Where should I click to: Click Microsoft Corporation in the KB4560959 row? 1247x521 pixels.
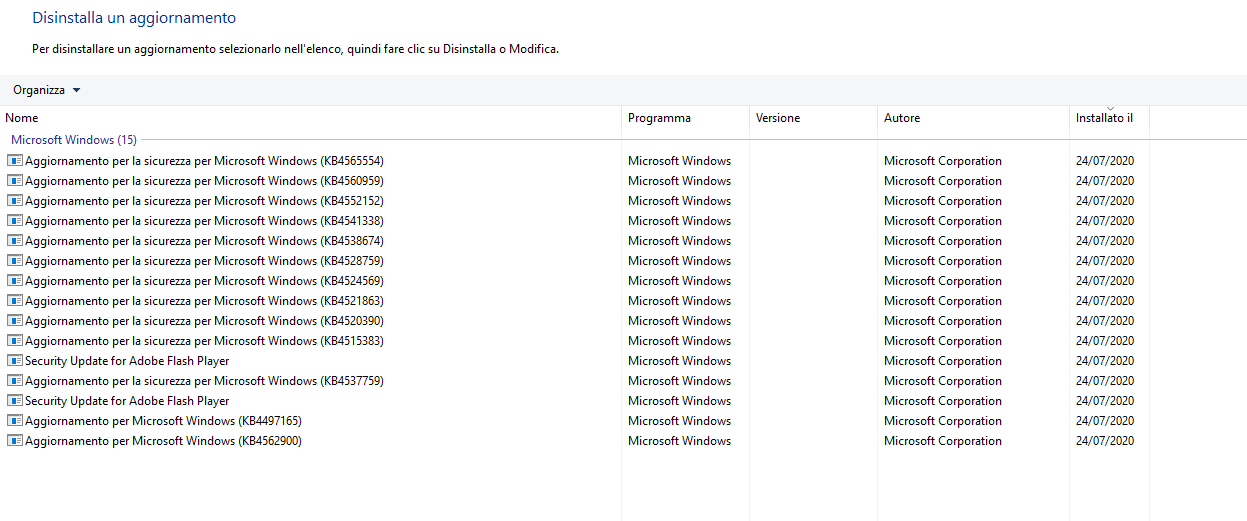(x=943, y=181)
